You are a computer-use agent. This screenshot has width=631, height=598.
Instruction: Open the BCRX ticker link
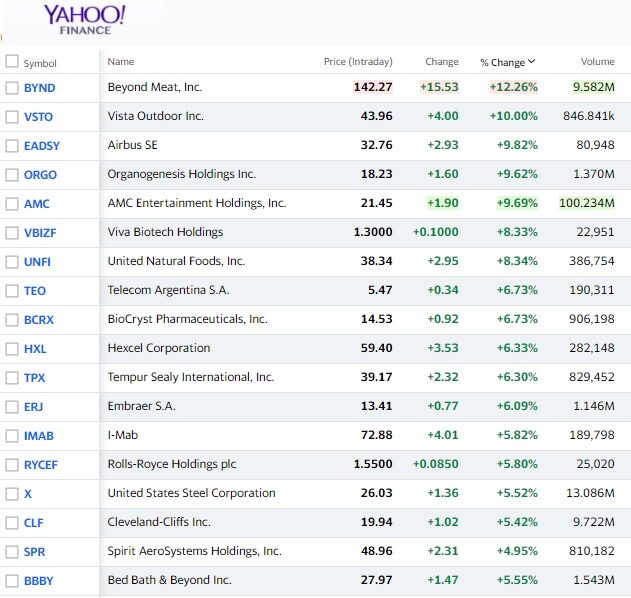point(39,320)
